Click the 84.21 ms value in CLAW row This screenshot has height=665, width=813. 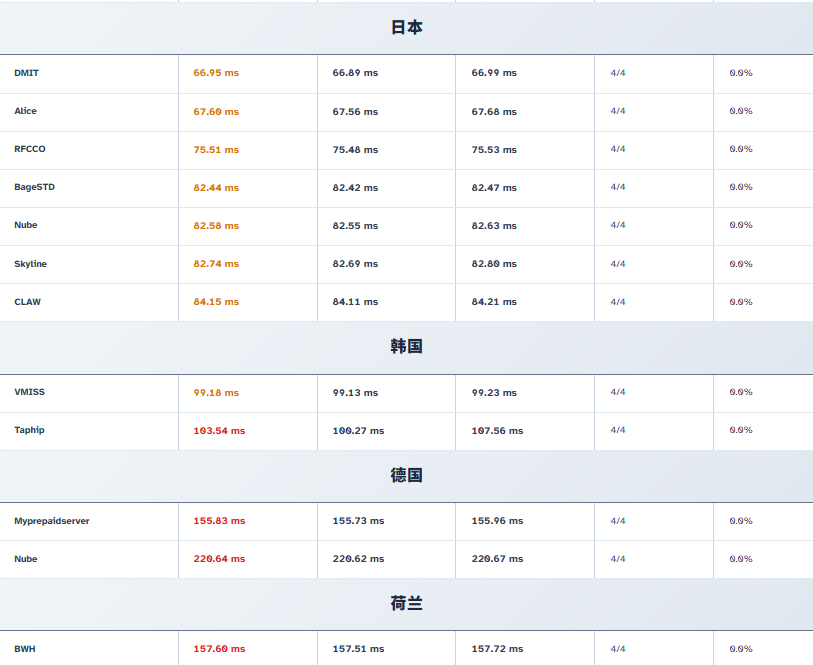[x=494, y=302]
